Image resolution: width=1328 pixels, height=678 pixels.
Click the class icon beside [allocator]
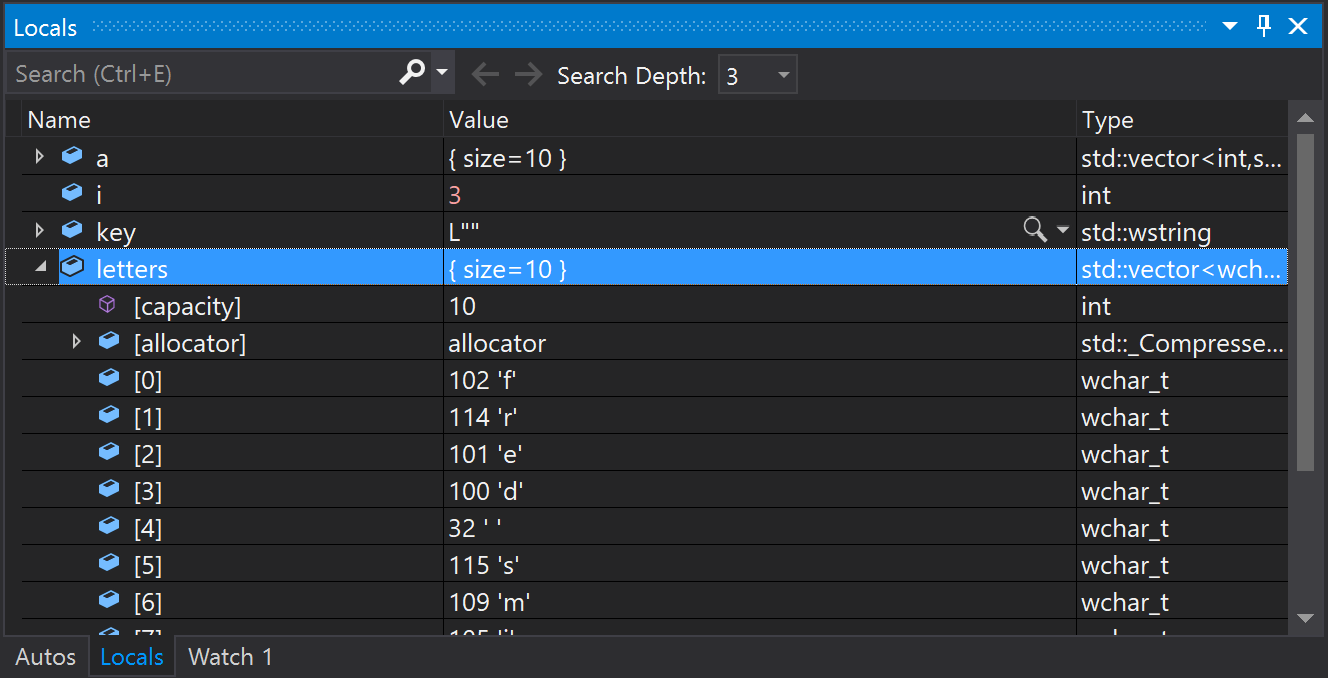point(109,340)
